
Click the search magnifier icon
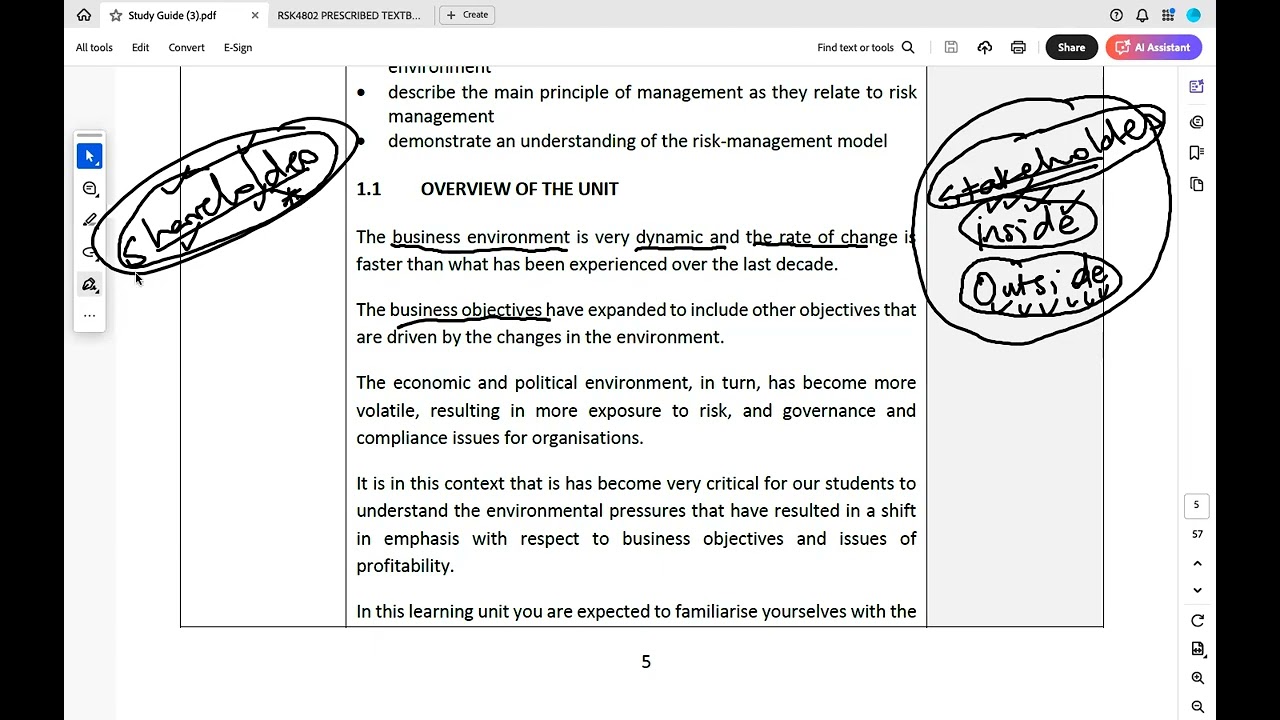pyautogui.click(x=908, y=47)
